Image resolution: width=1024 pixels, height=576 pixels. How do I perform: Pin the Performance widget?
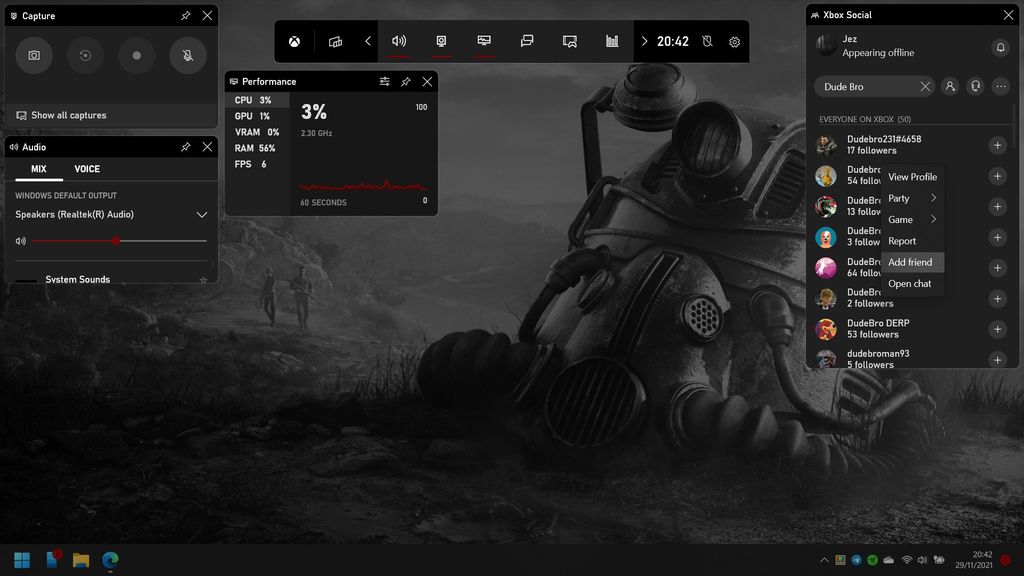406,81
